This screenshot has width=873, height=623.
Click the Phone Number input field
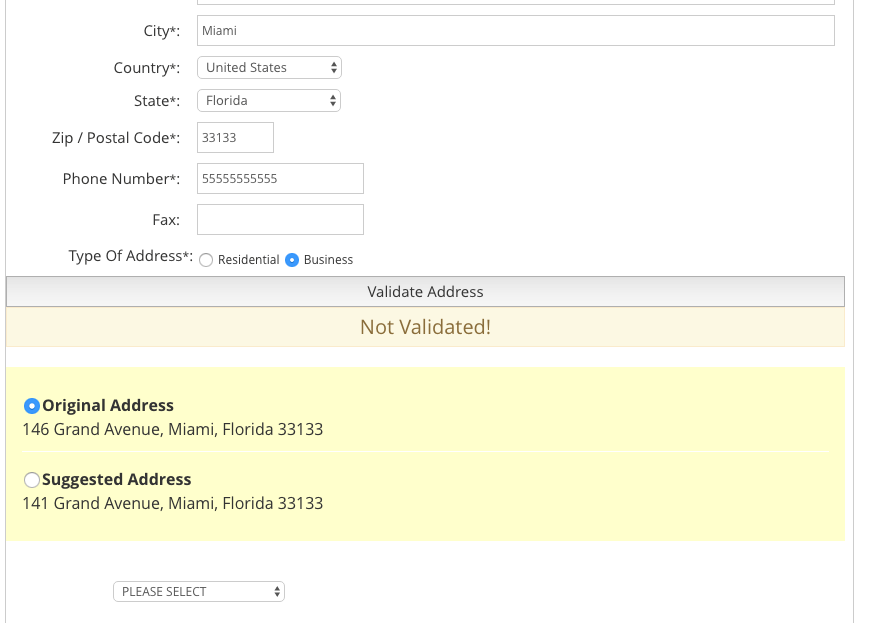pos(280,179)
